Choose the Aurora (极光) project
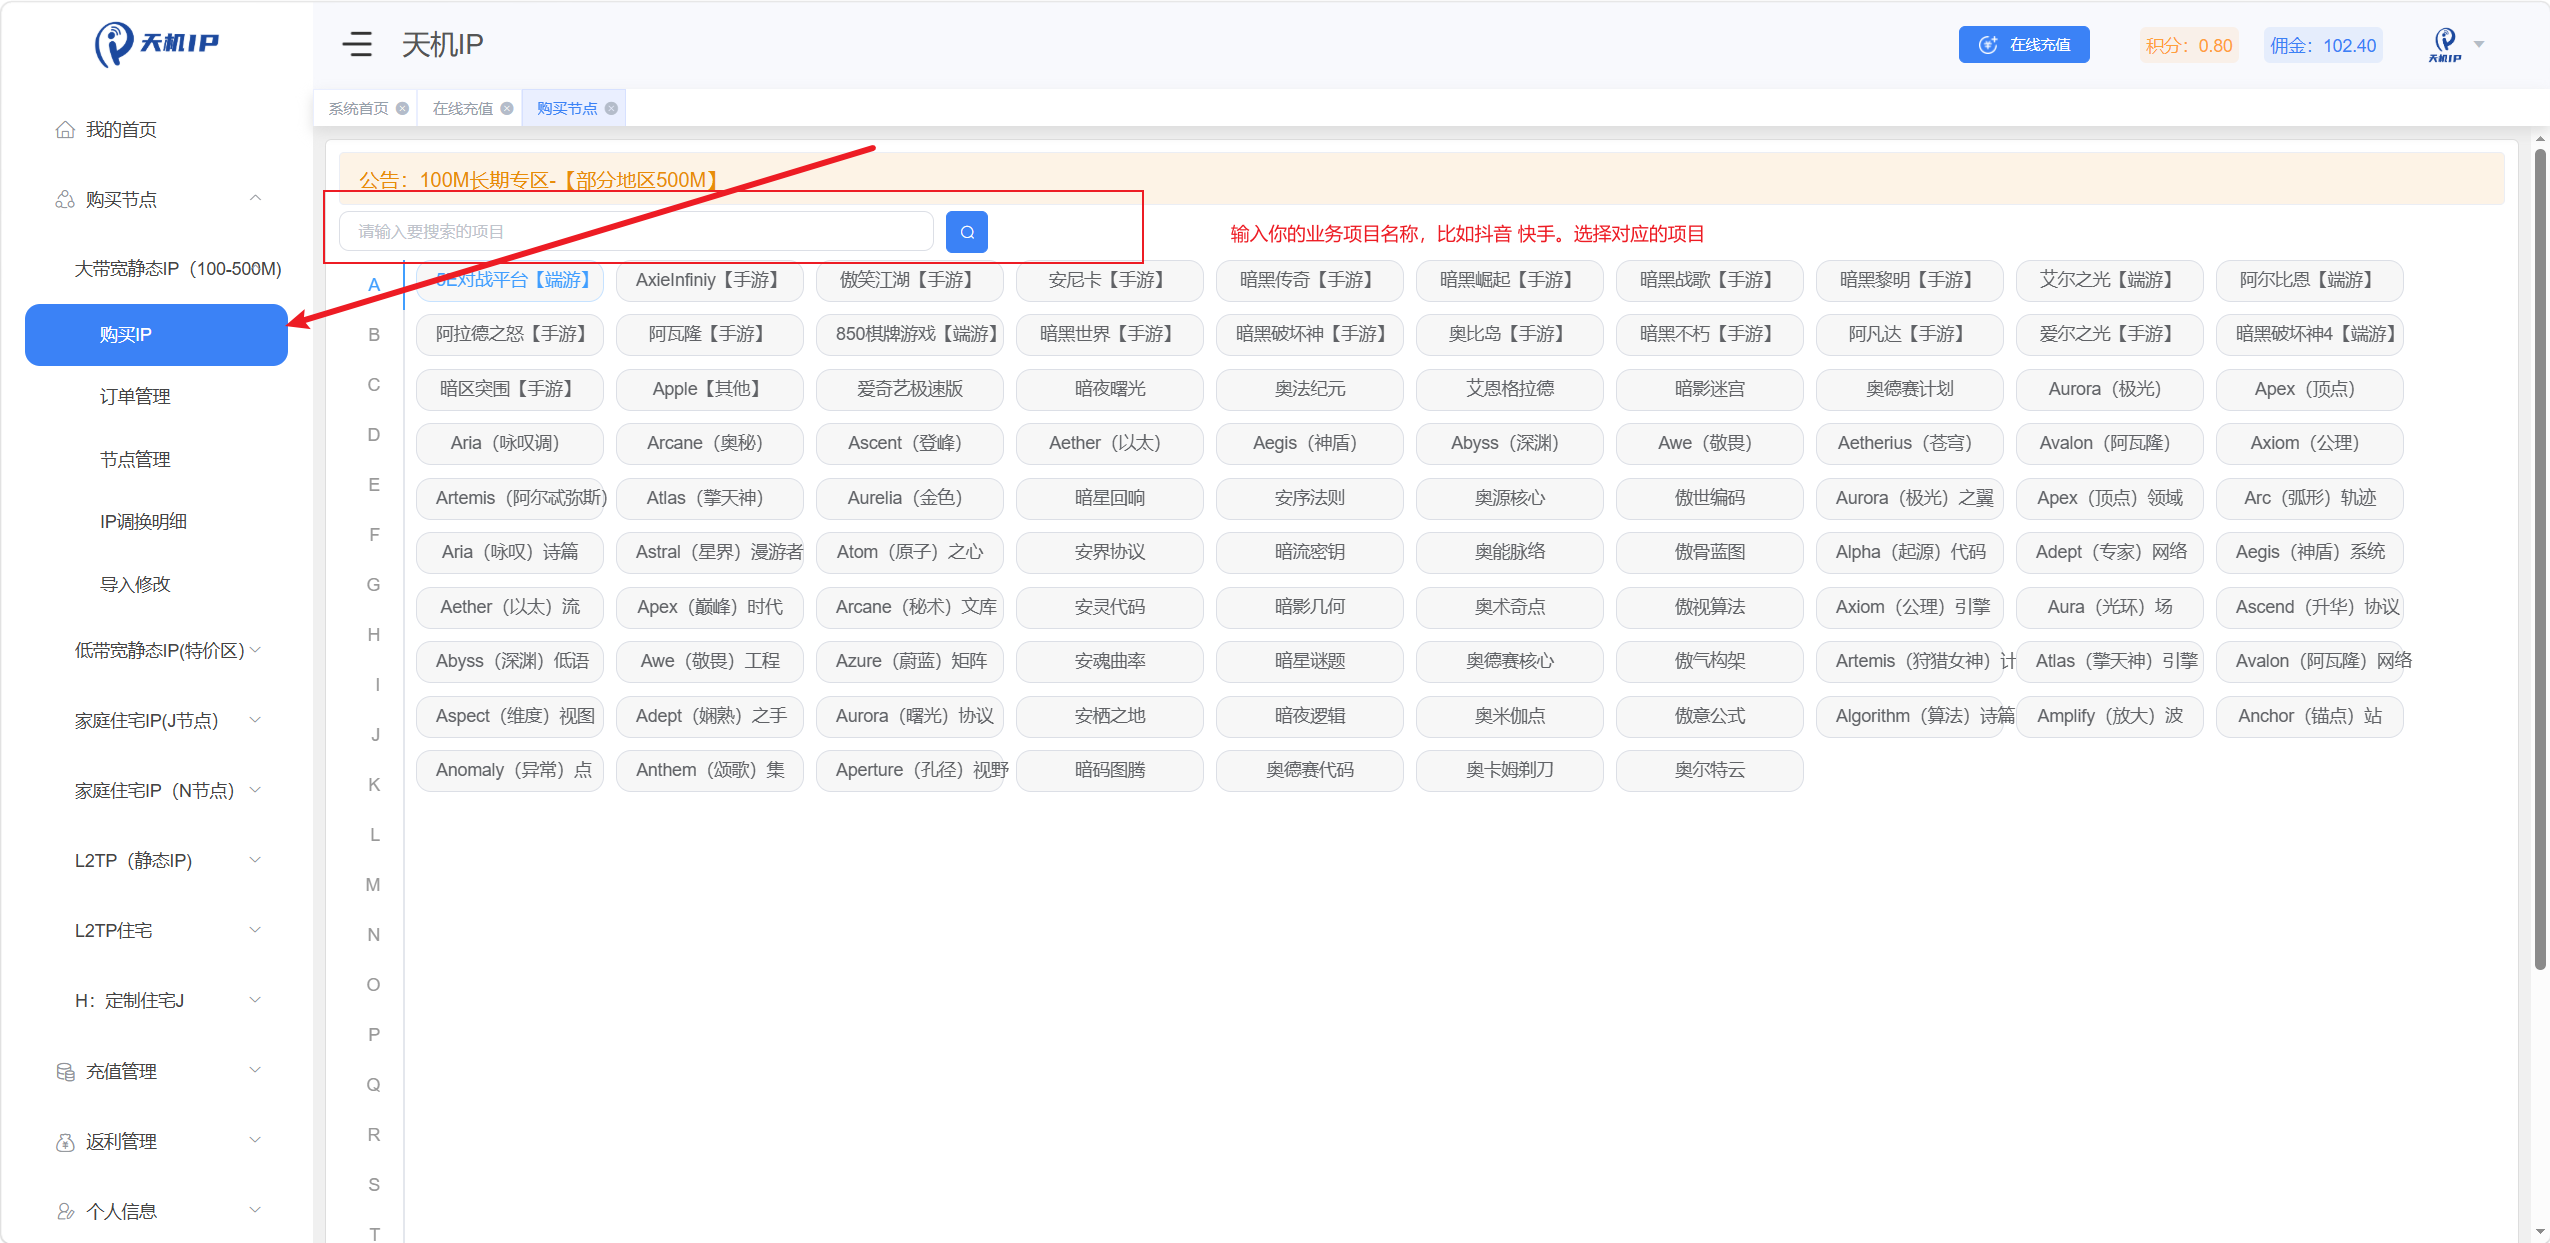Screen dimensions: 2550x1243 (x=2110, y=390)
